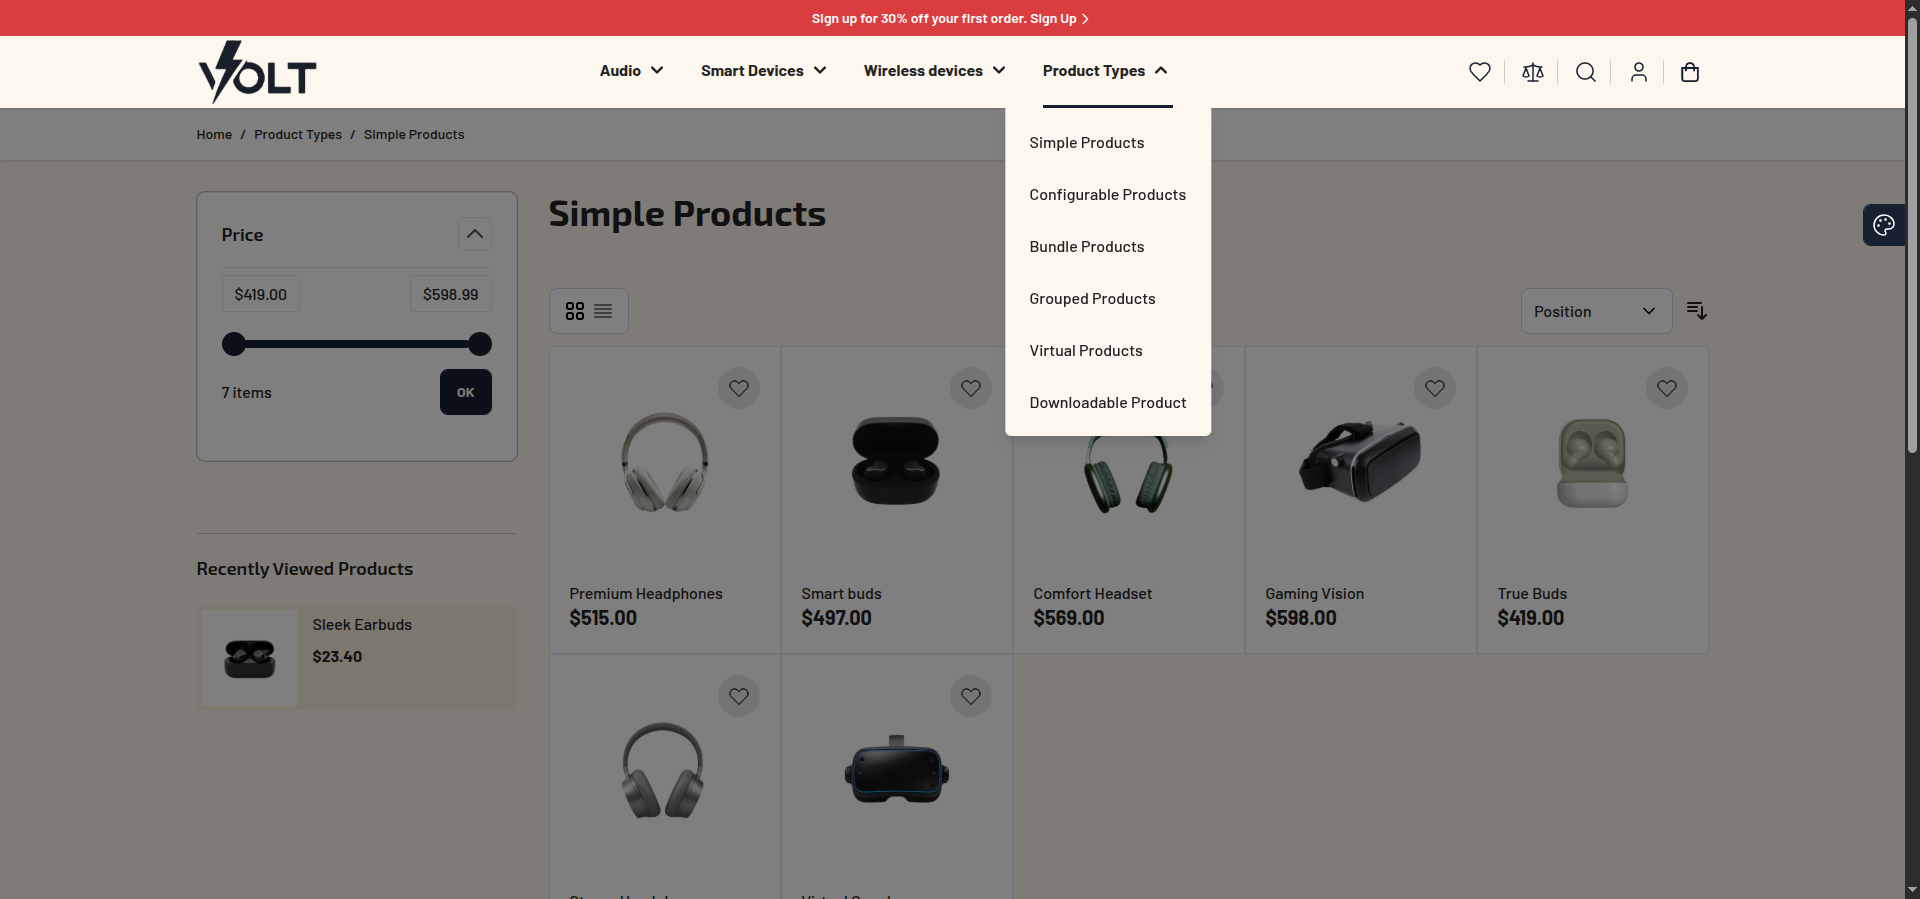Collapse the Price filter chevron

(x=475, y=234)
